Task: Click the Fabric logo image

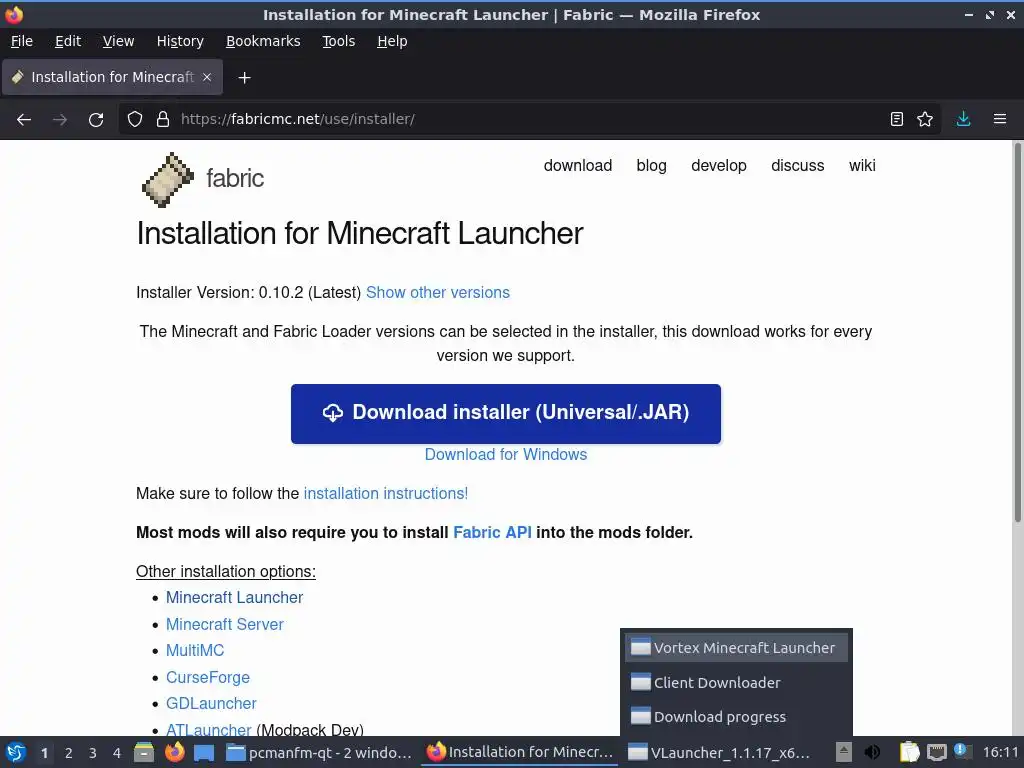Action: tap(168, 180)
